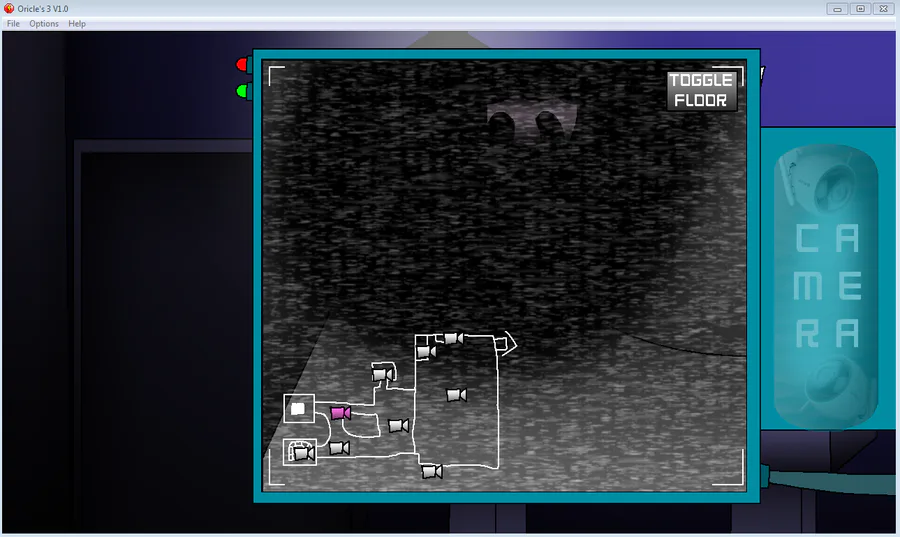
Task: Click the Oricle's 3 title bar app icon
Action: pos(9,8)
